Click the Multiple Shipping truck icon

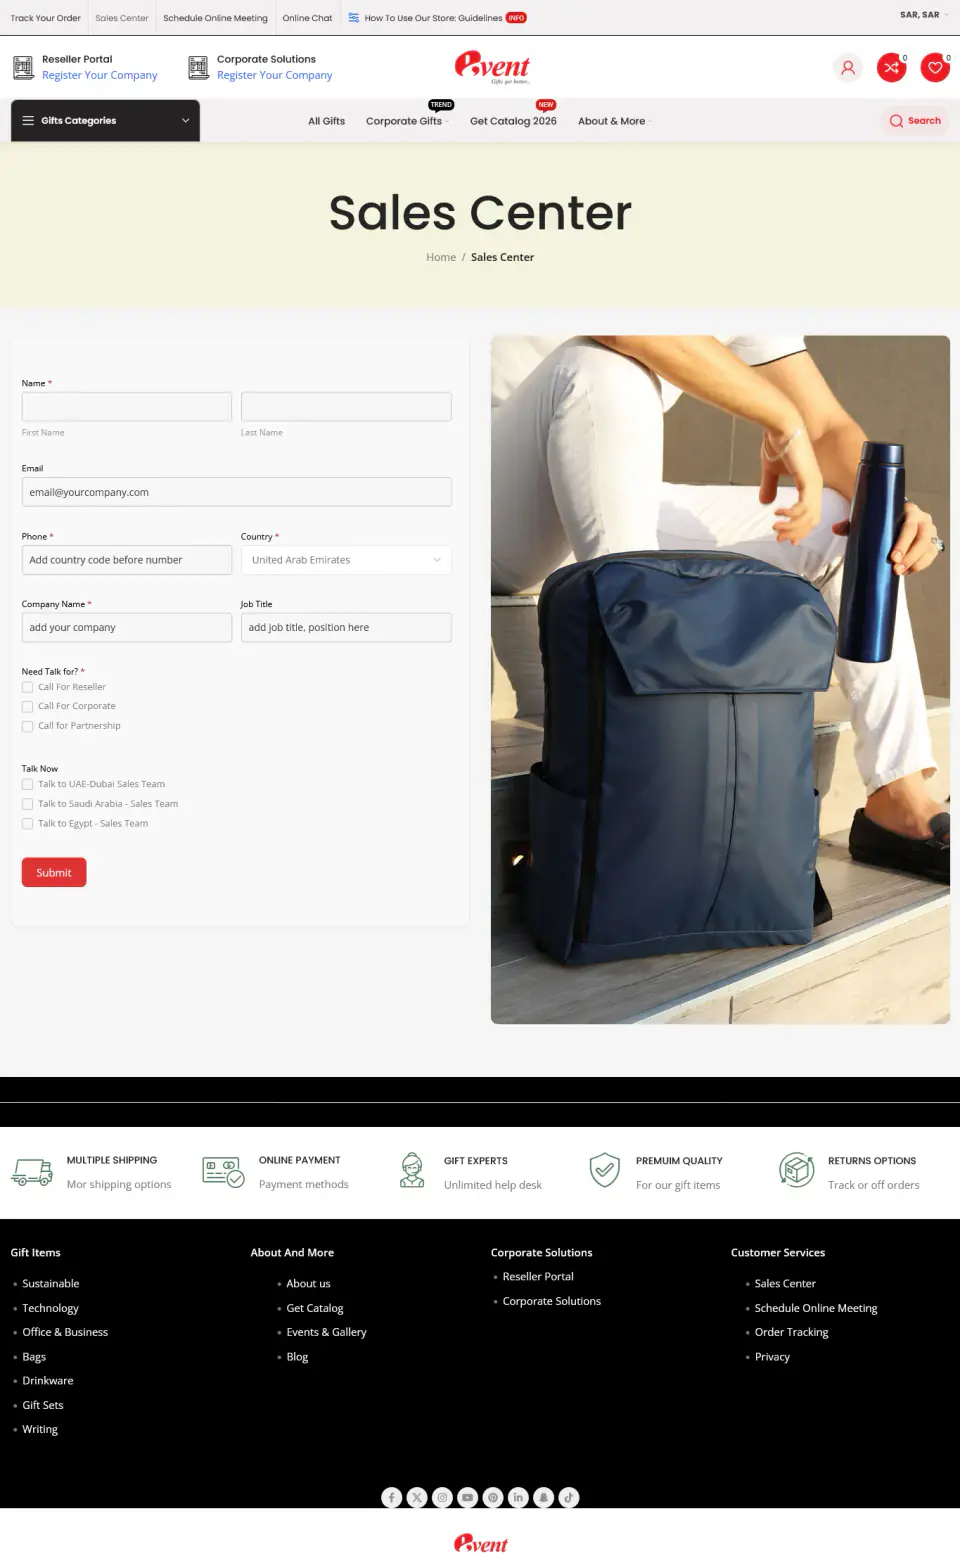(32, 1171)
